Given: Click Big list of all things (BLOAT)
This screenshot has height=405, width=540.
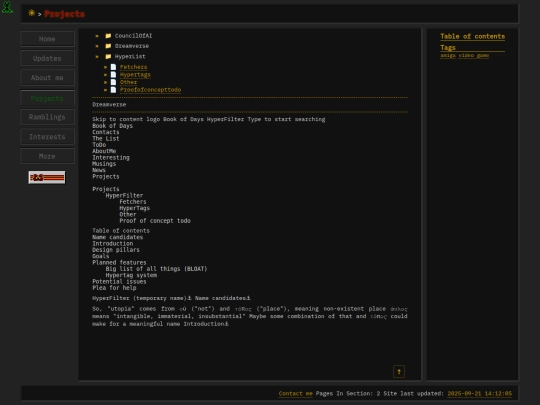Looking at the screenshot, I should (156, 269).
